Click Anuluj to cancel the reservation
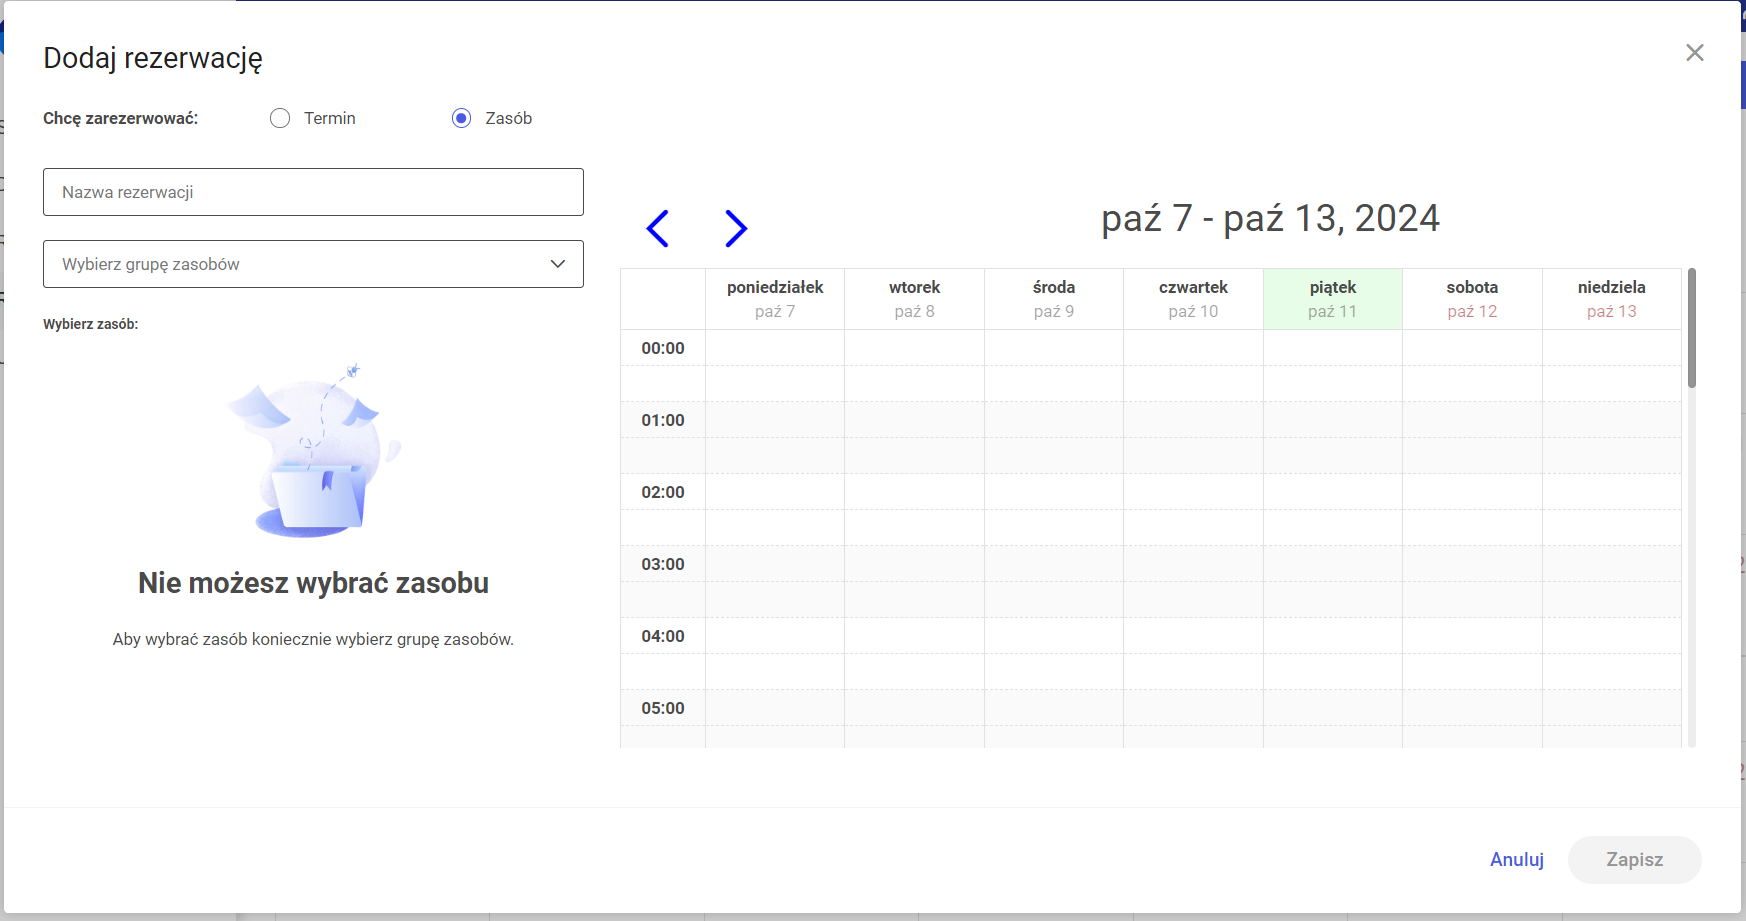The height and width of the screenshot is (921, 1746). 1516,860
